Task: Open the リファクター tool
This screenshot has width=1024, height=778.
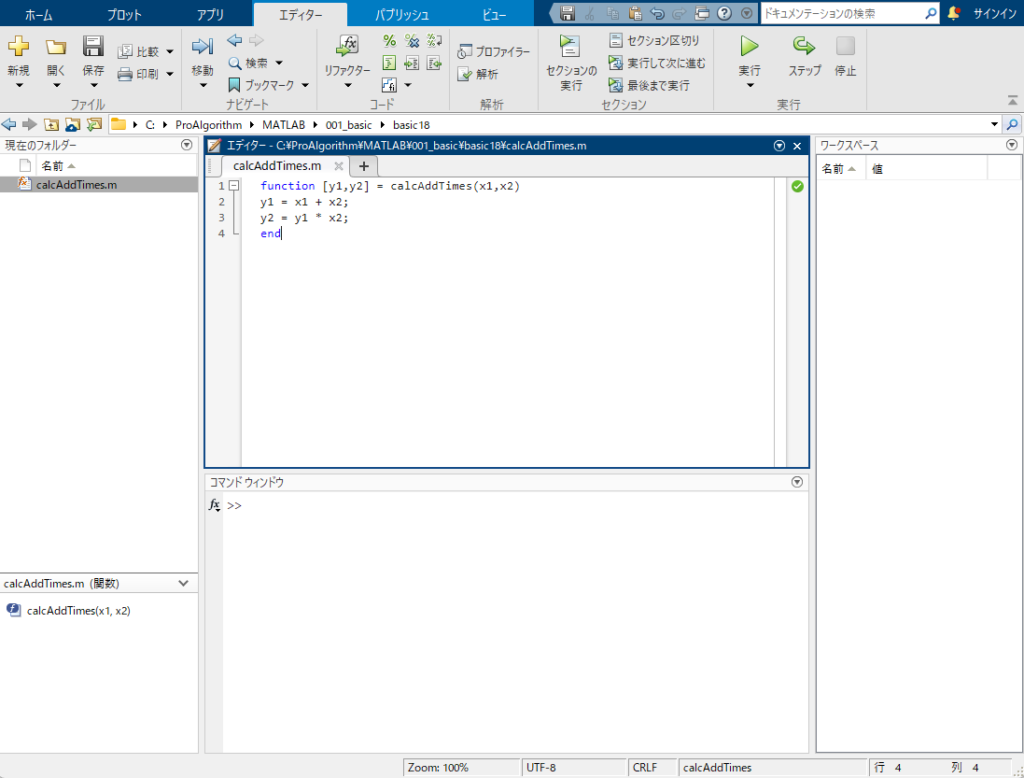Action: pos(347,46)
